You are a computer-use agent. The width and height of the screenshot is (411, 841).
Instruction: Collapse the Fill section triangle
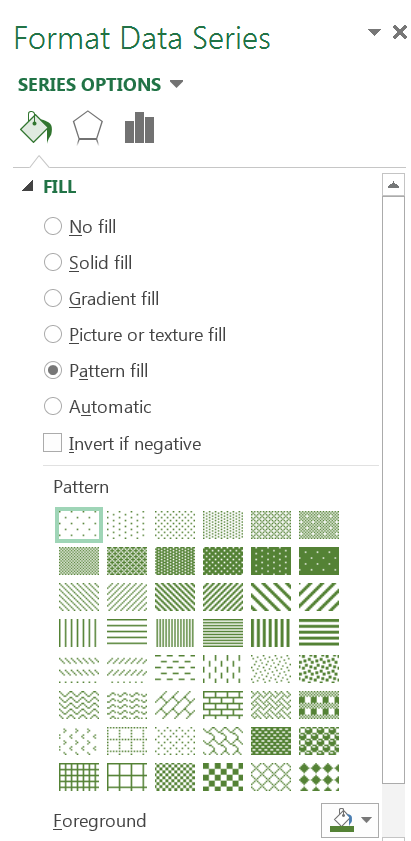coord(27,186)
